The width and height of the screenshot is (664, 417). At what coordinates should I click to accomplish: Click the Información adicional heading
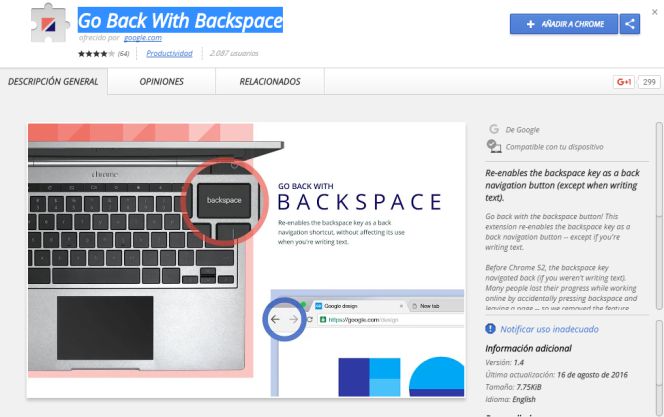tap(528, 348)
